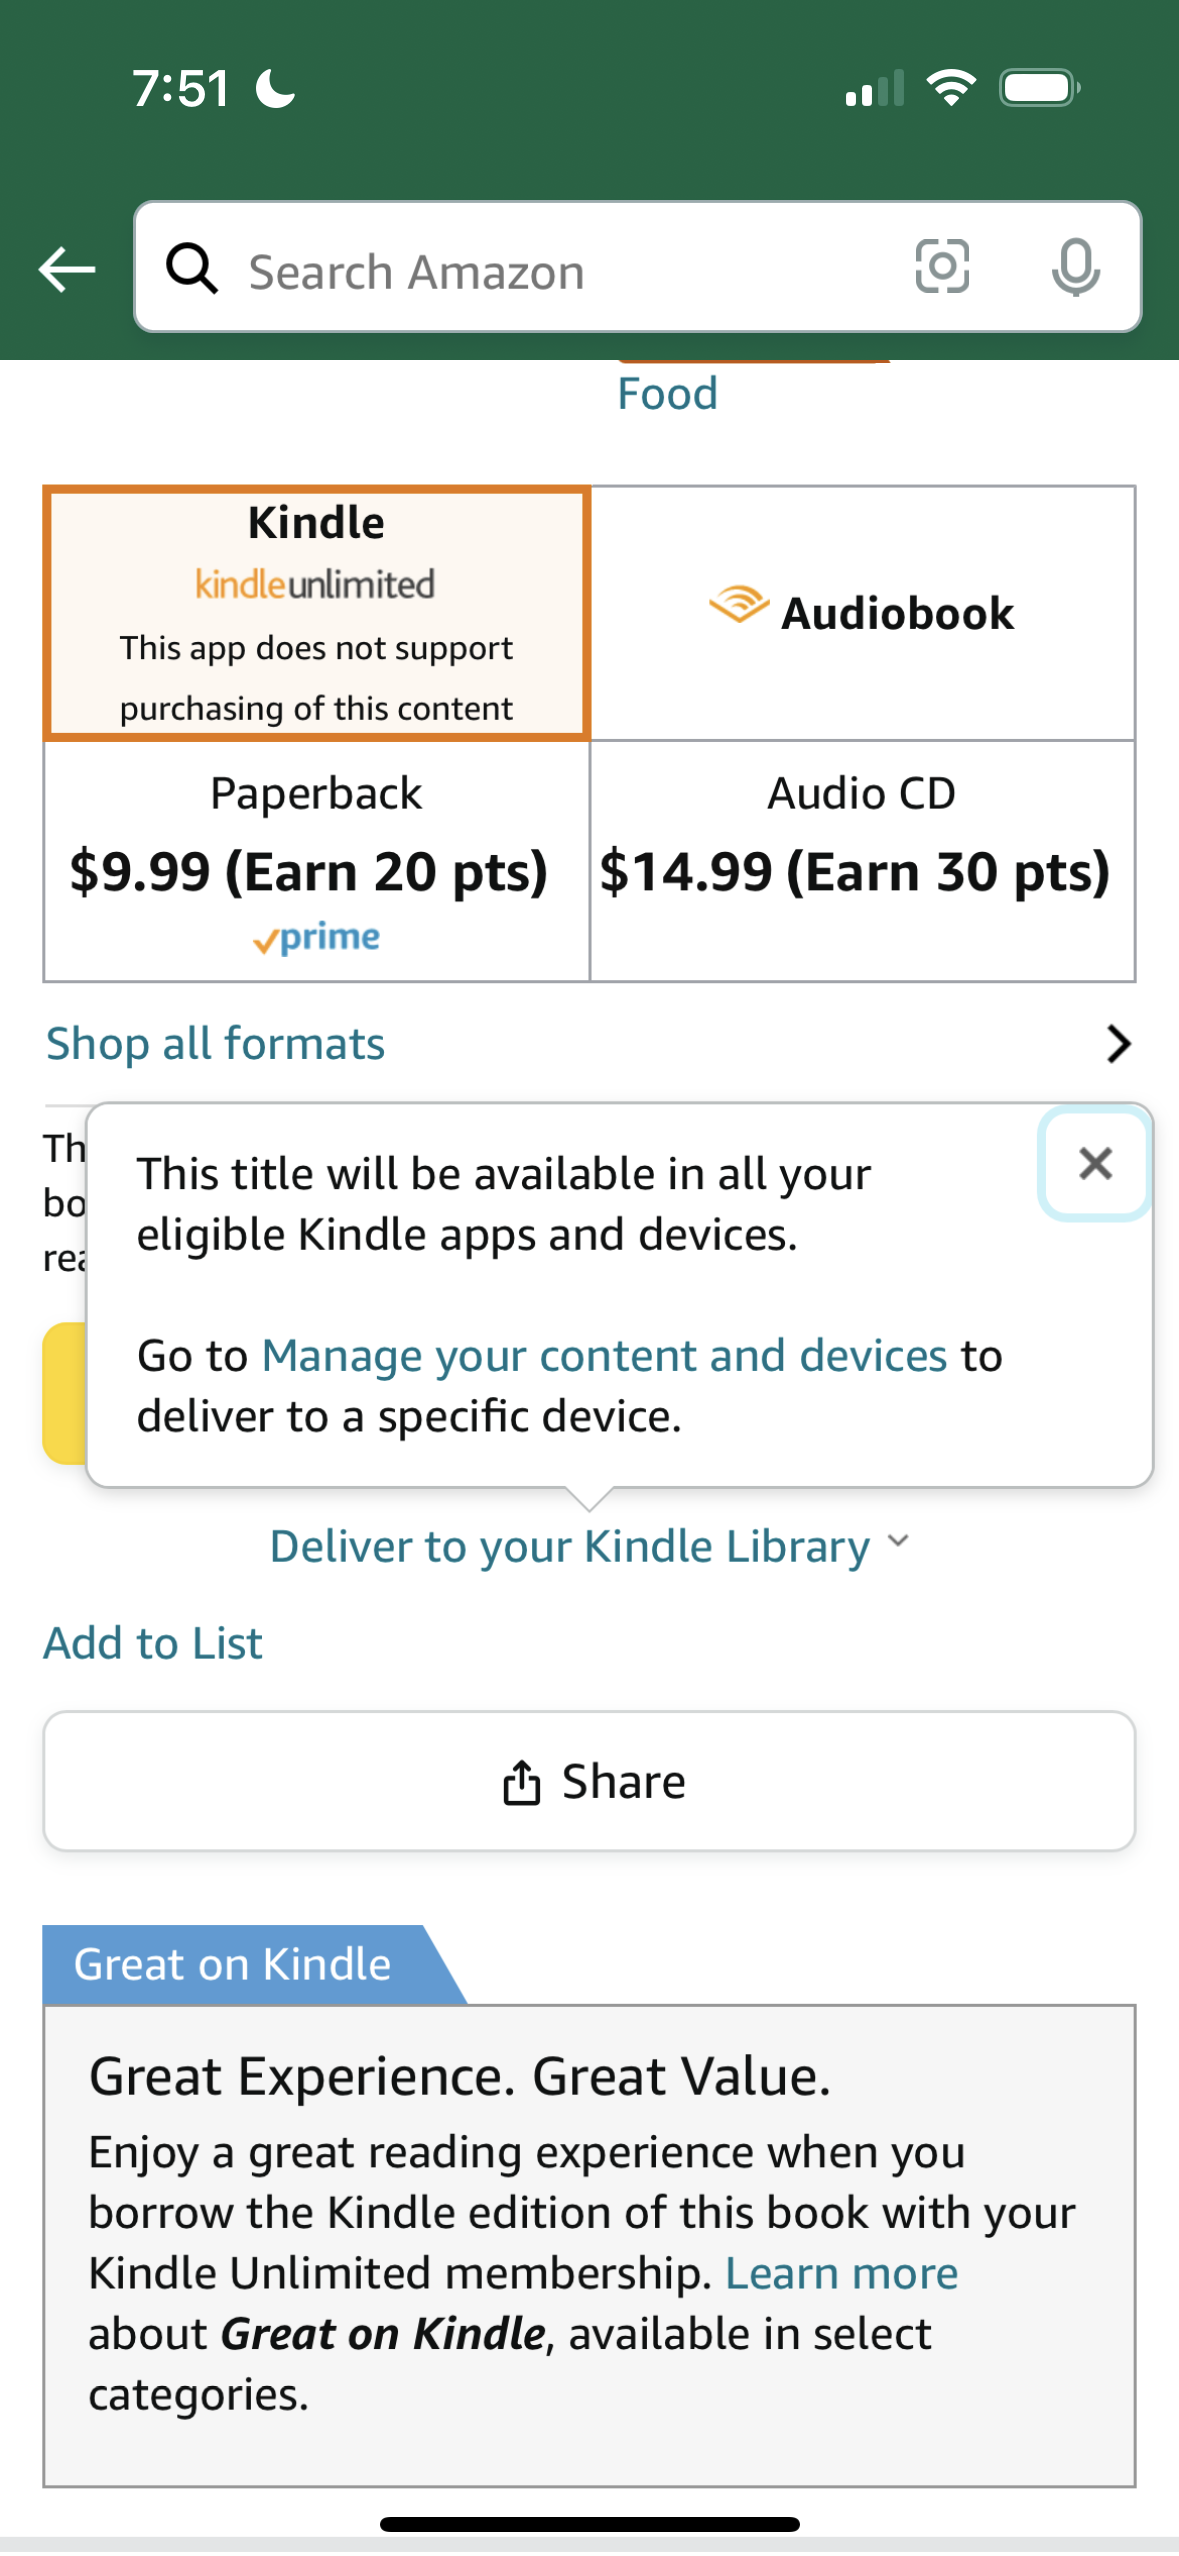Select the Paperback format tab
This screenshot has height=2556, width=1179.
pos(316,861)
